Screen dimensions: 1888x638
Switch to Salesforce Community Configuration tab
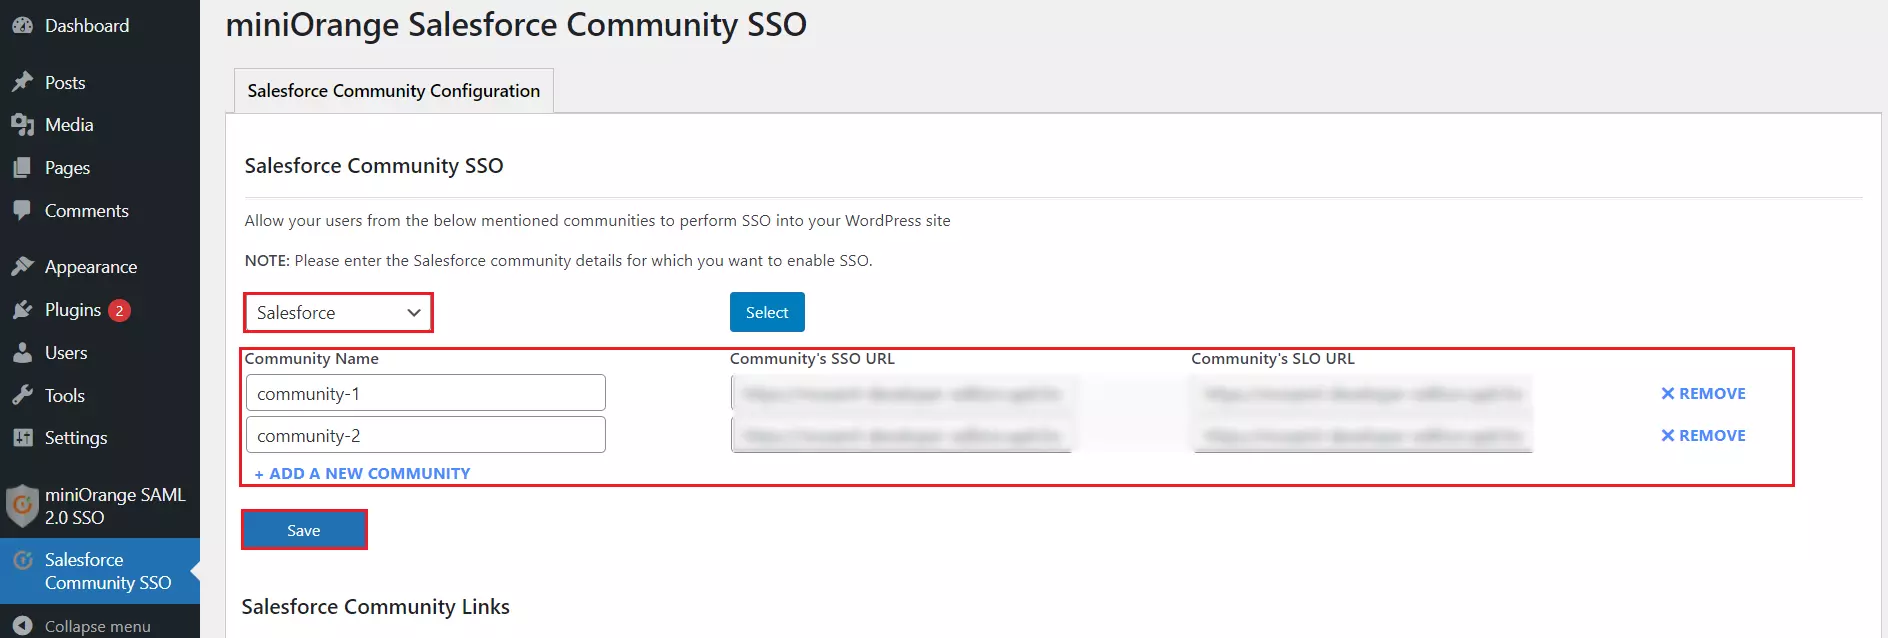point(394,91)
